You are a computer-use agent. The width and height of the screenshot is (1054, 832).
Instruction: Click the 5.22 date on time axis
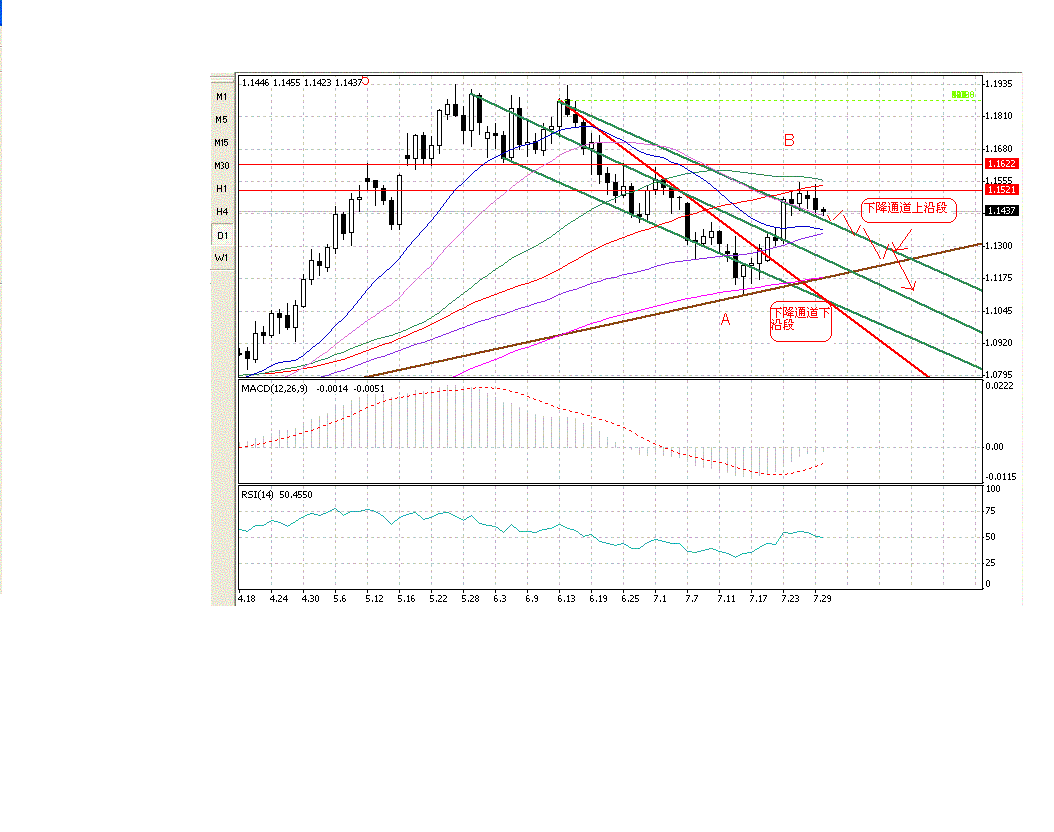click(x=438, y=598)
